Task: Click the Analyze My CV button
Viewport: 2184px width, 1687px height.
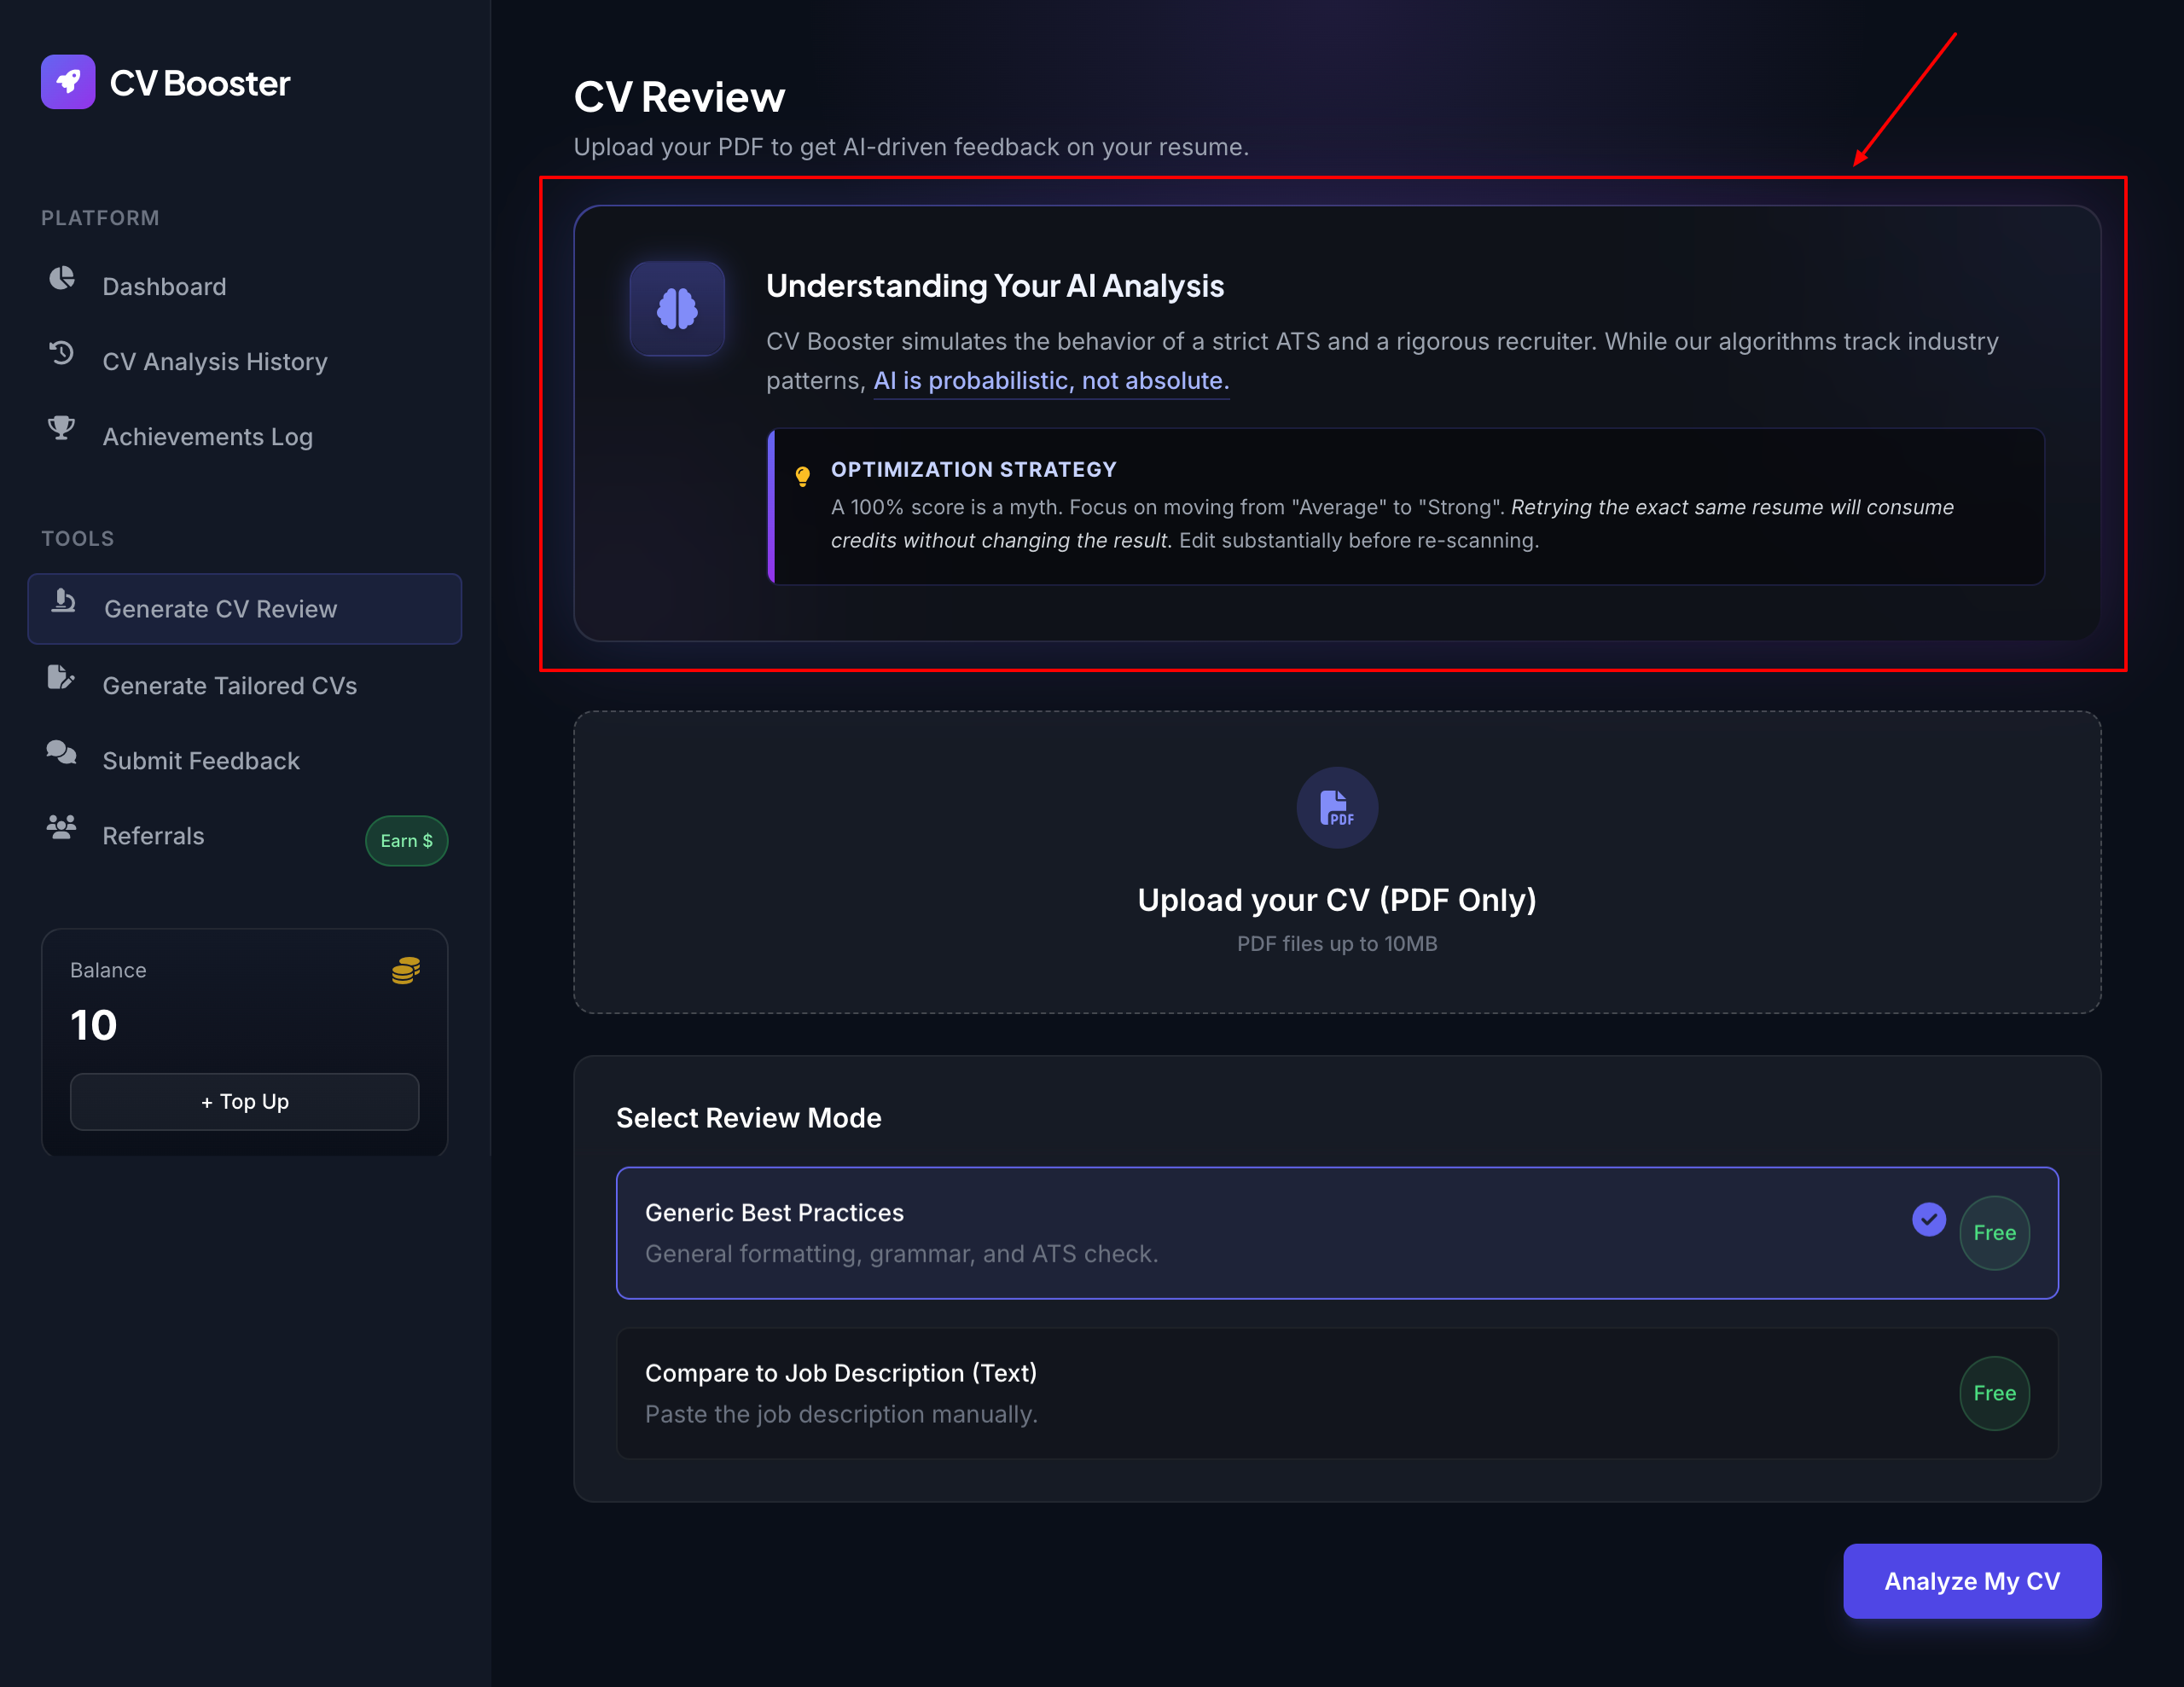Action: (1972, 1581)
